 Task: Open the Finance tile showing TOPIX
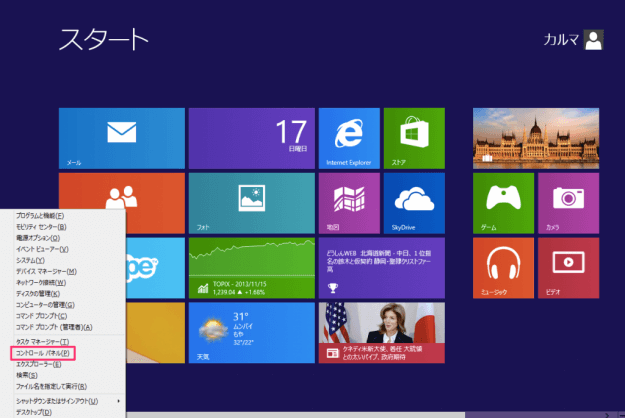pyautogui.click(x=252, y=268)
